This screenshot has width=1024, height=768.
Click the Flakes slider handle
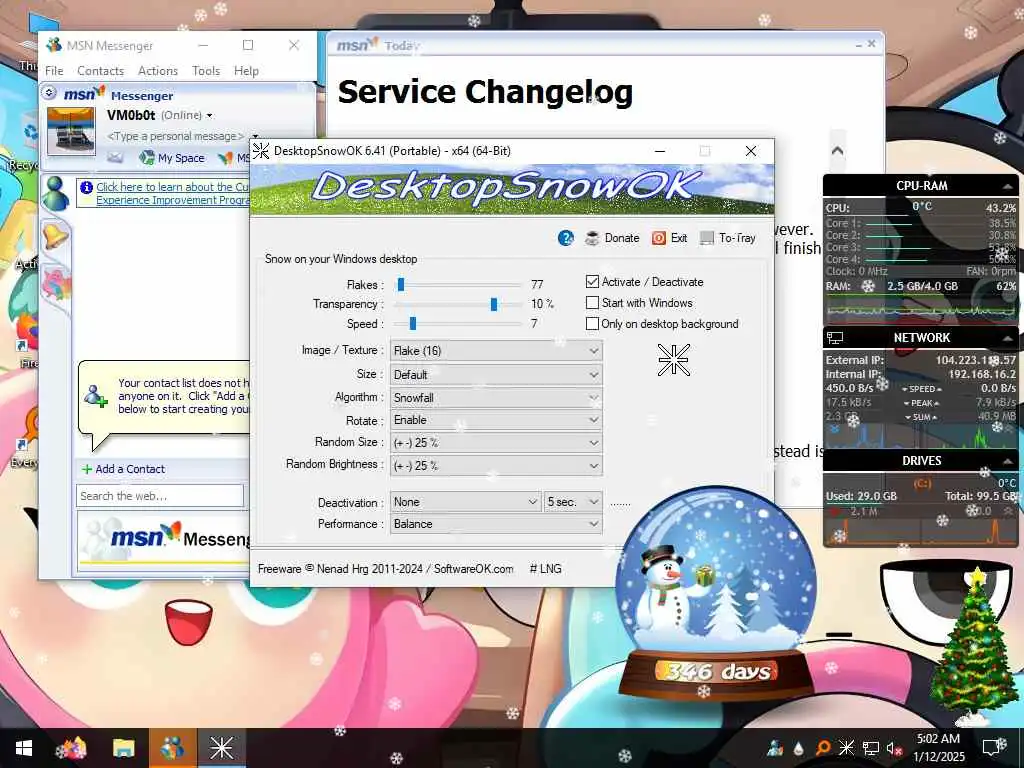point(401,284)
